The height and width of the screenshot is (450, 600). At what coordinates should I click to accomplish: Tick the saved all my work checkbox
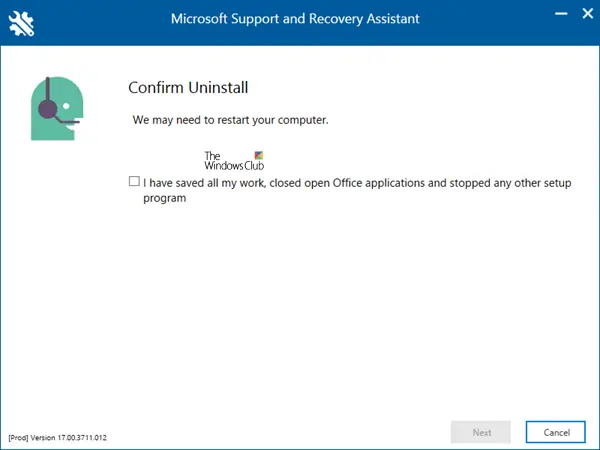134,182
